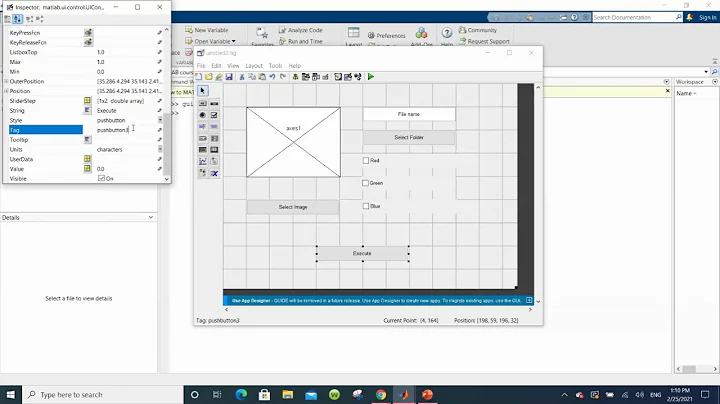Click the Run Figure green arrow in GUIDE
The height and width of the screenshot is (404, 720).
coord(371,77)
